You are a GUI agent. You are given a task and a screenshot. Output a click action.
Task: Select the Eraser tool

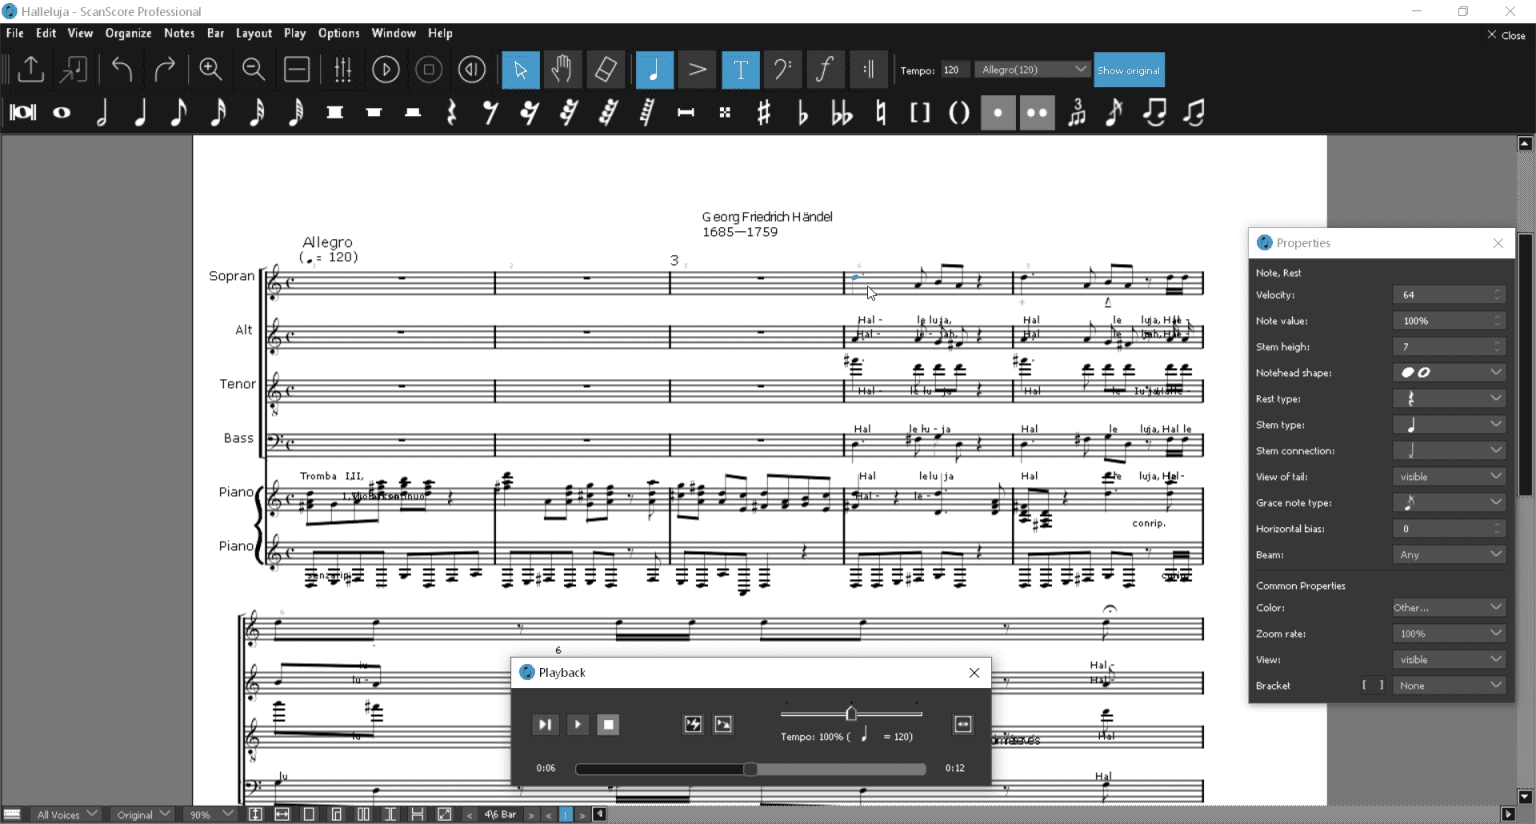tap(606, 70)
